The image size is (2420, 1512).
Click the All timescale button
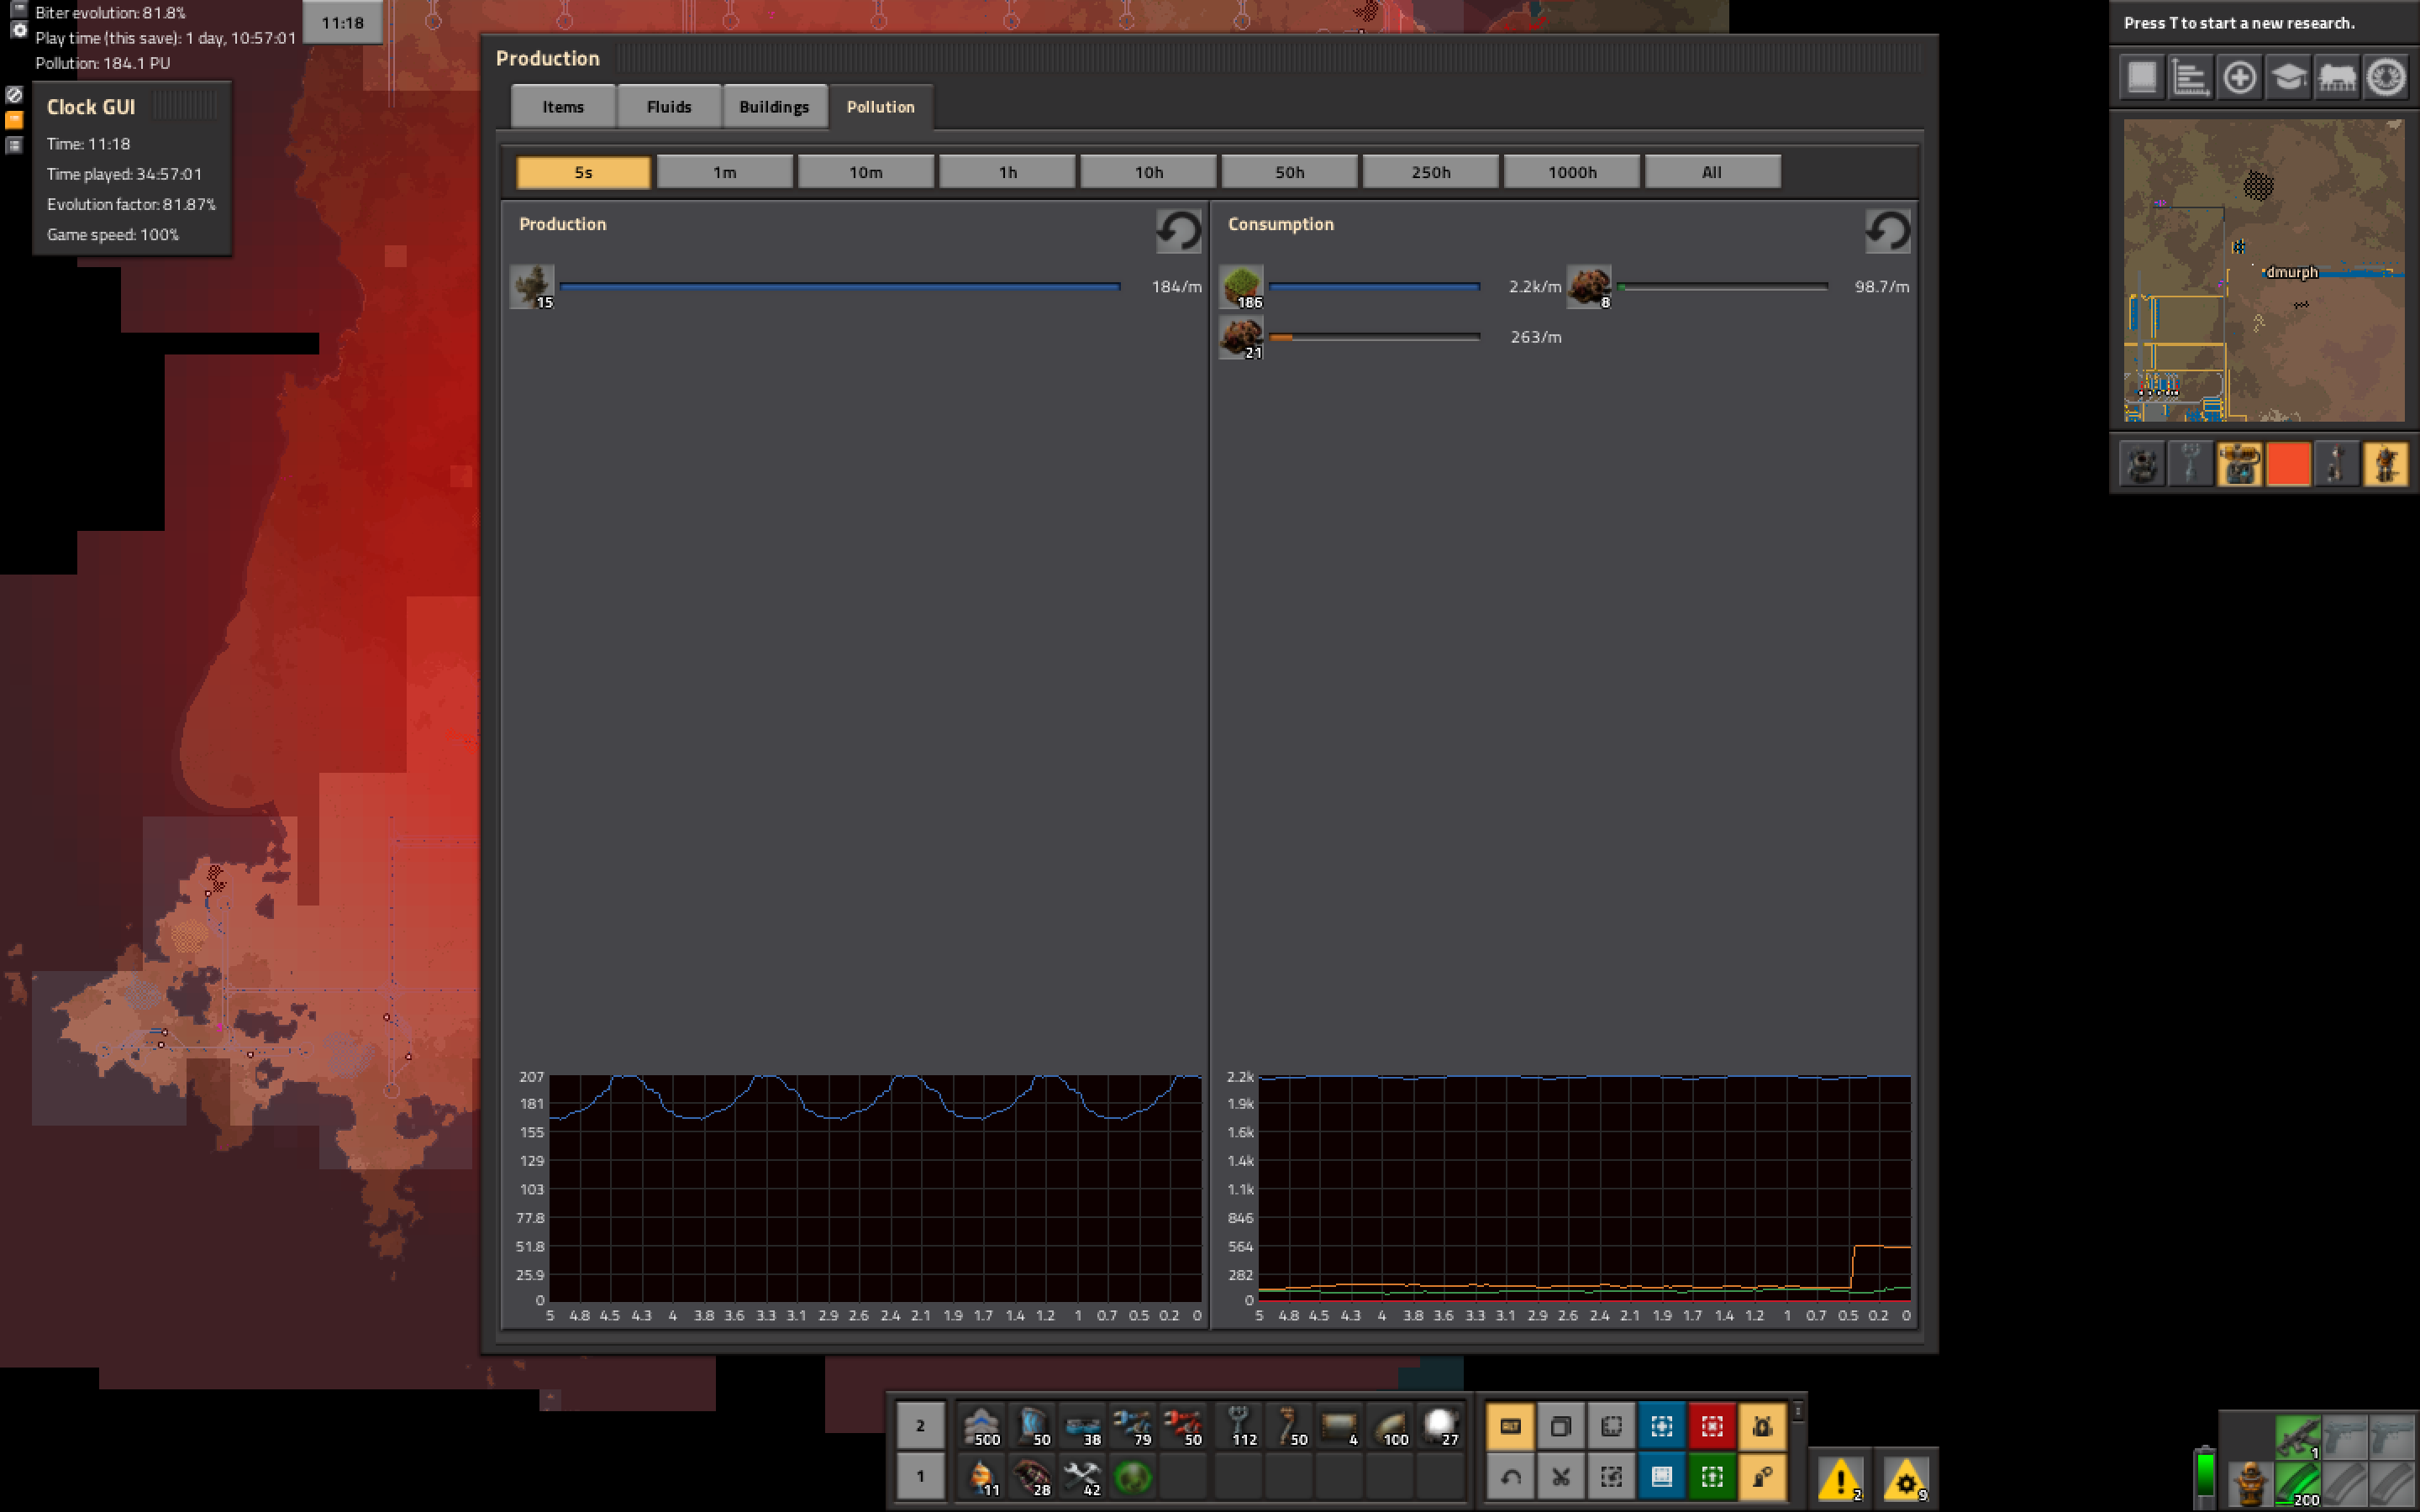pos(1712,171)
